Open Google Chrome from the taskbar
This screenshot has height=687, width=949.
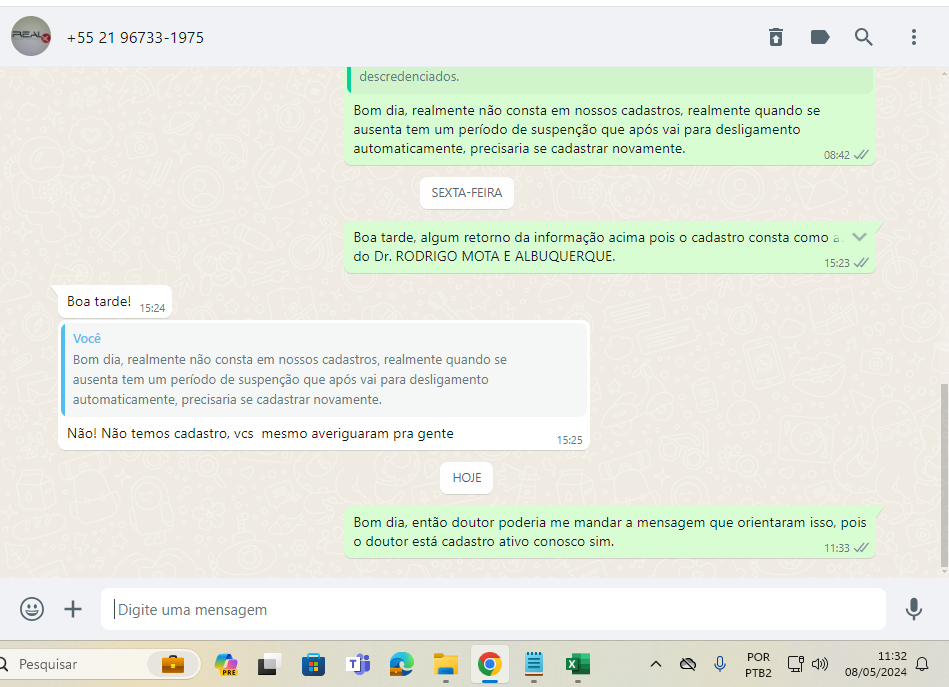tap(489, 664)
